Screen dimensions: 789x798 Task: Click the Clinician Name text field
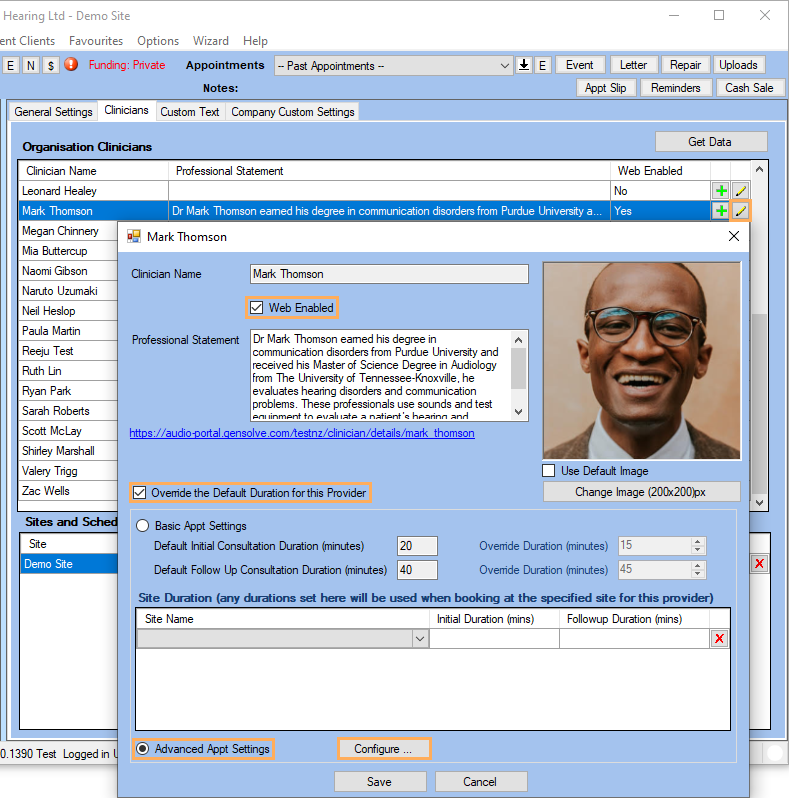click(x=389, y=274)
